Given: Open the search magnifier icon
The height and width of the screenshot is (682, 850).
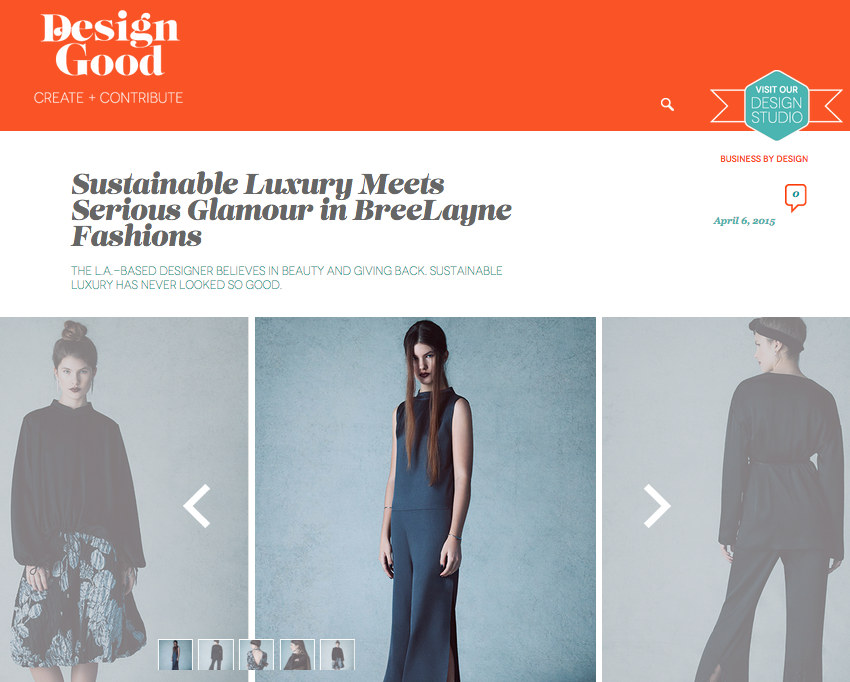Looking at the screenshot, I should pos(667,104).
